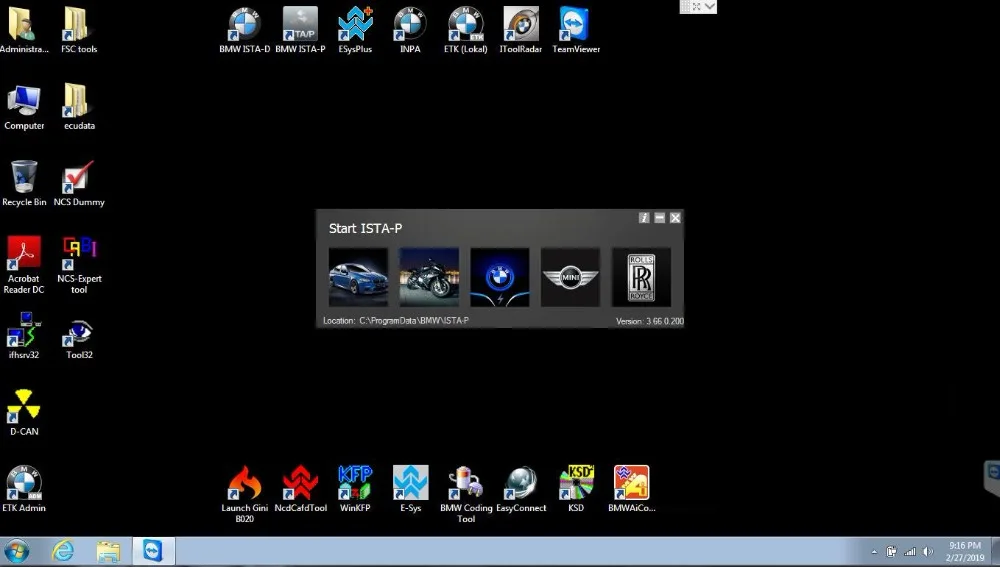Choose the motorcycle brand image in Start ISTA-P
Viewport: 1000px width, 567px height.
click(x=429, y=277)
